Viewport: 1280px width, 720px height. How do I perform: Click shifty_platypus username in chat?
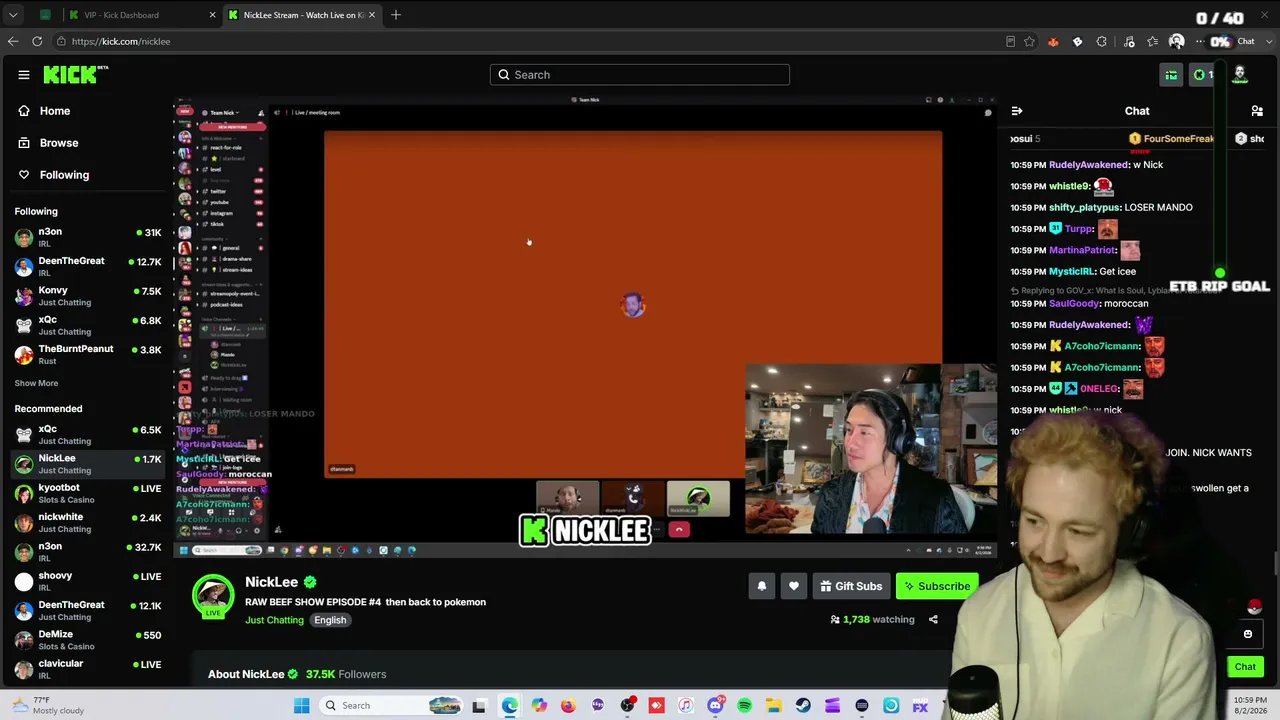[x=1084, y=208]
